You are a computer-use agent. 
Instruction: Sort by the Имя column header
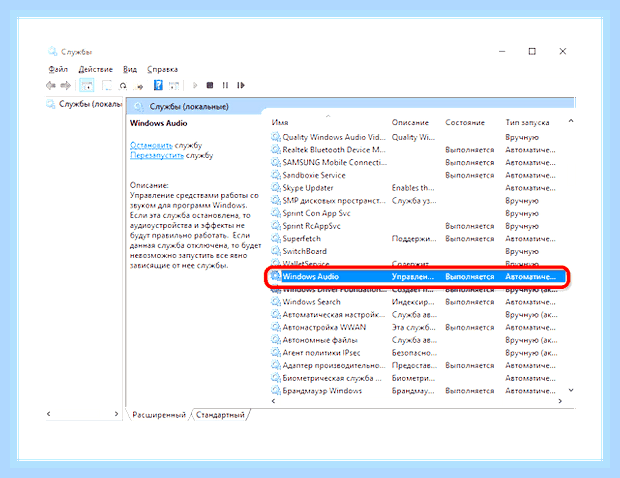pos(280,123)
